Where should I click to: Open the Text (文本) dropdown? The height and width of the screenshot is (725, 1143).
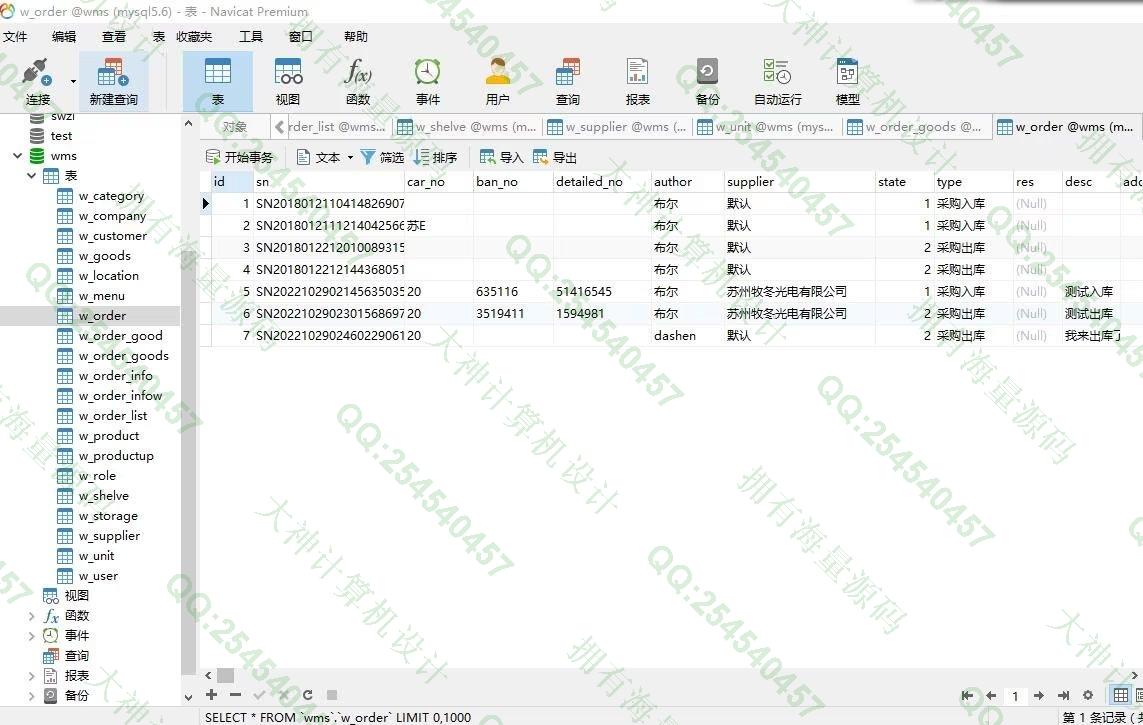[325, 157]
